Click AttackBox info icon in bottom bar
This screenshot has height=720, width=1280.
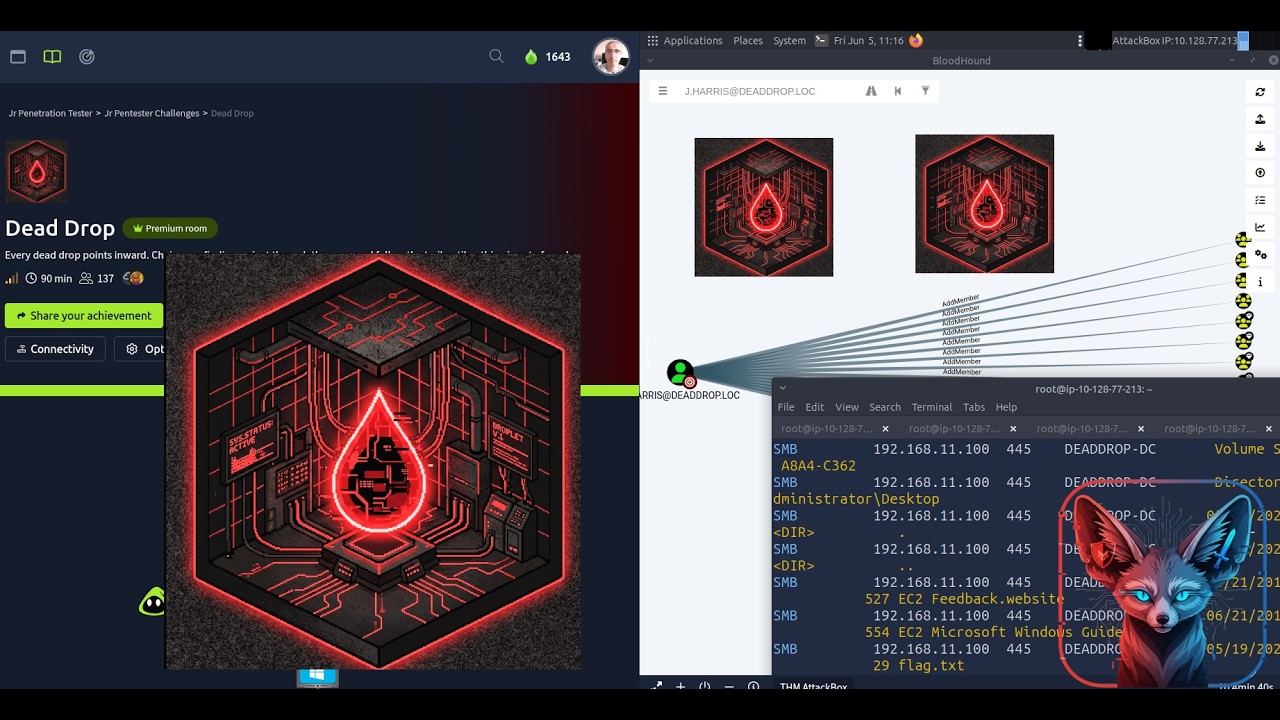pyautogui.click(x=754, y=687)
